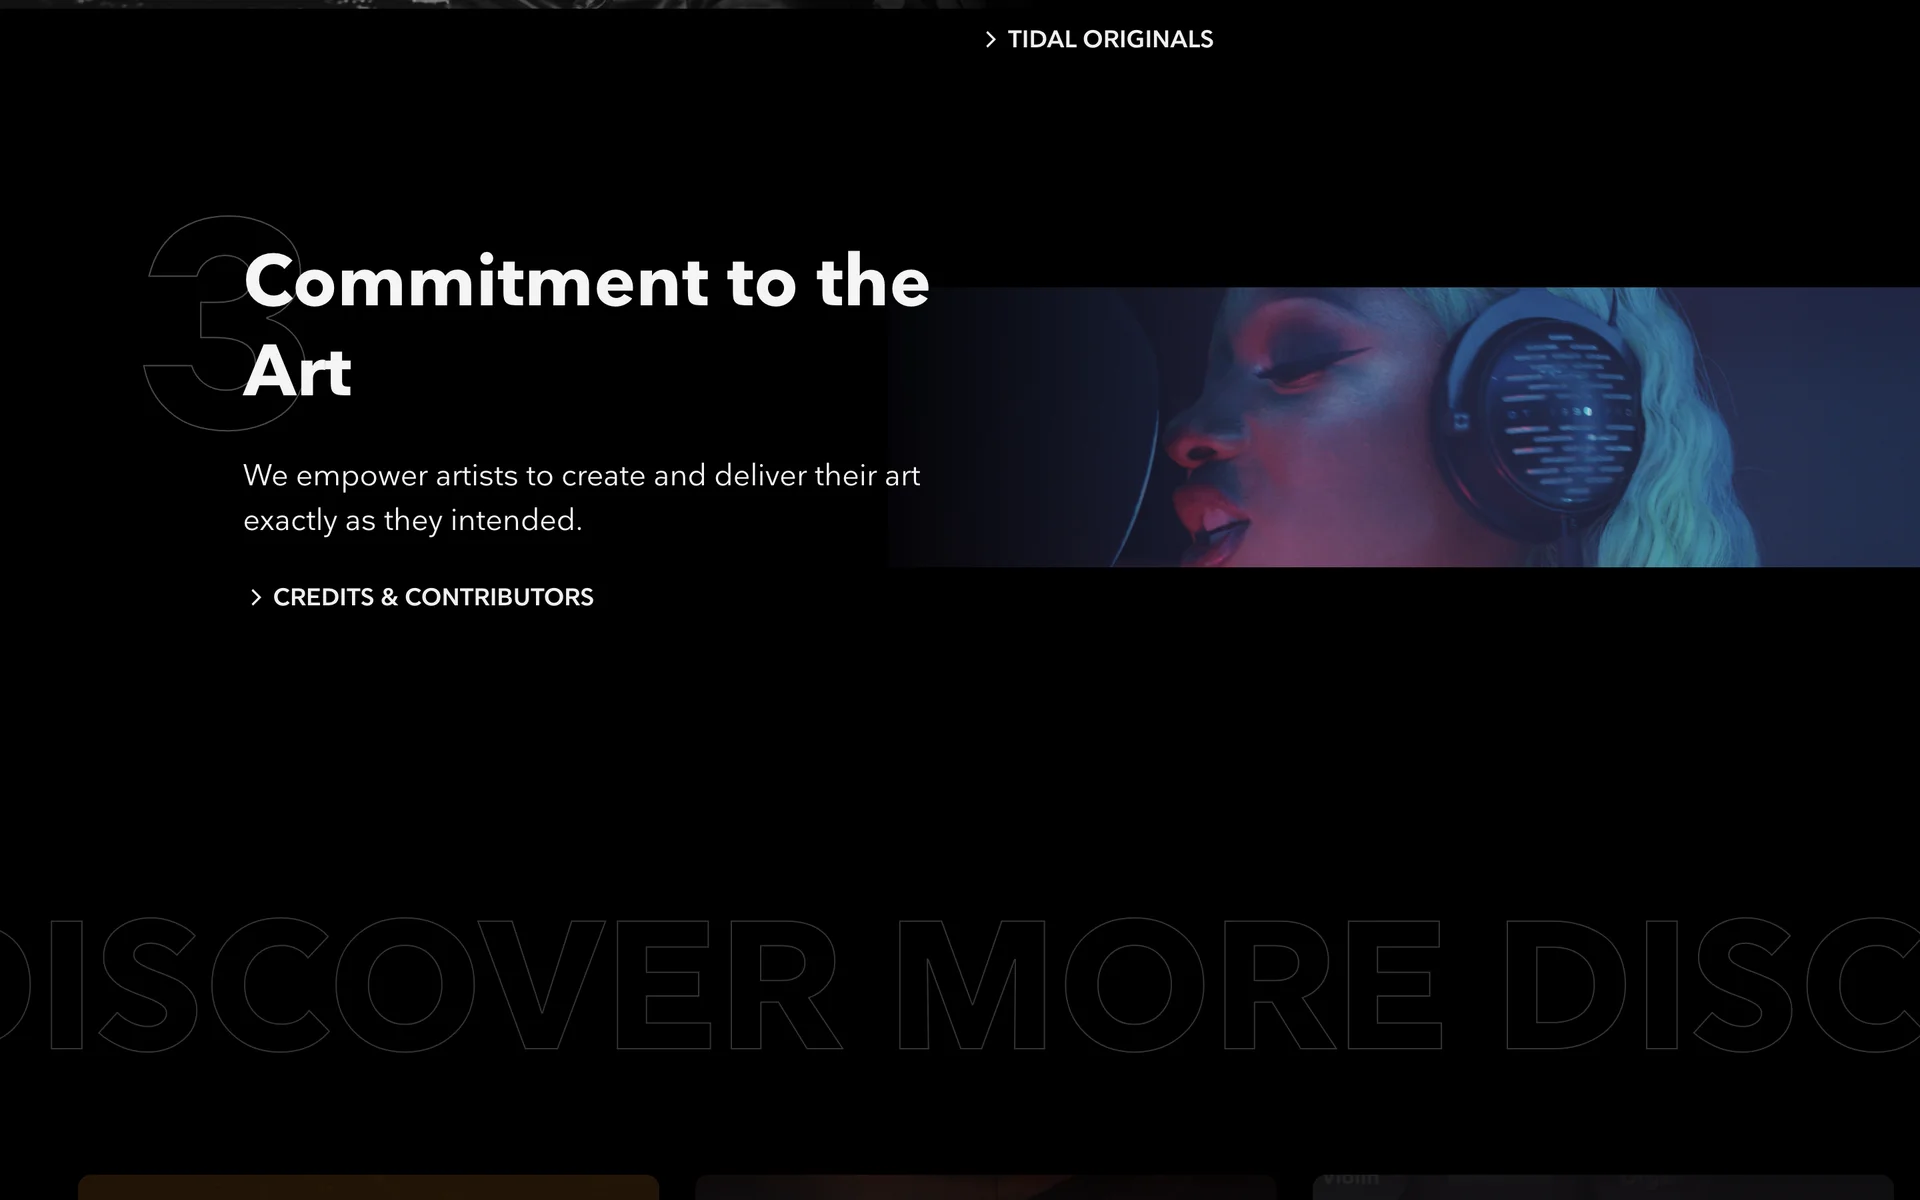Click the Commitment to the Art heading
The width and height of the screenshot is (1920, 1200).
pyautogui.click(x=586, y=282)
